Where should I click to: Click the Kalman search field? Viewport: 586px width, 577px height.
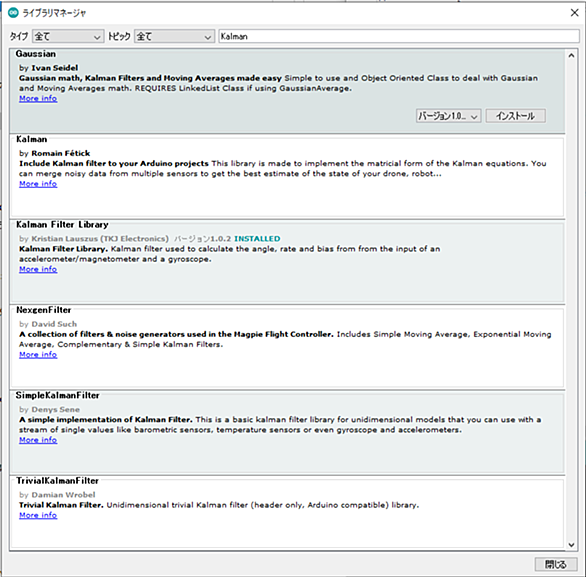point(399,36)
